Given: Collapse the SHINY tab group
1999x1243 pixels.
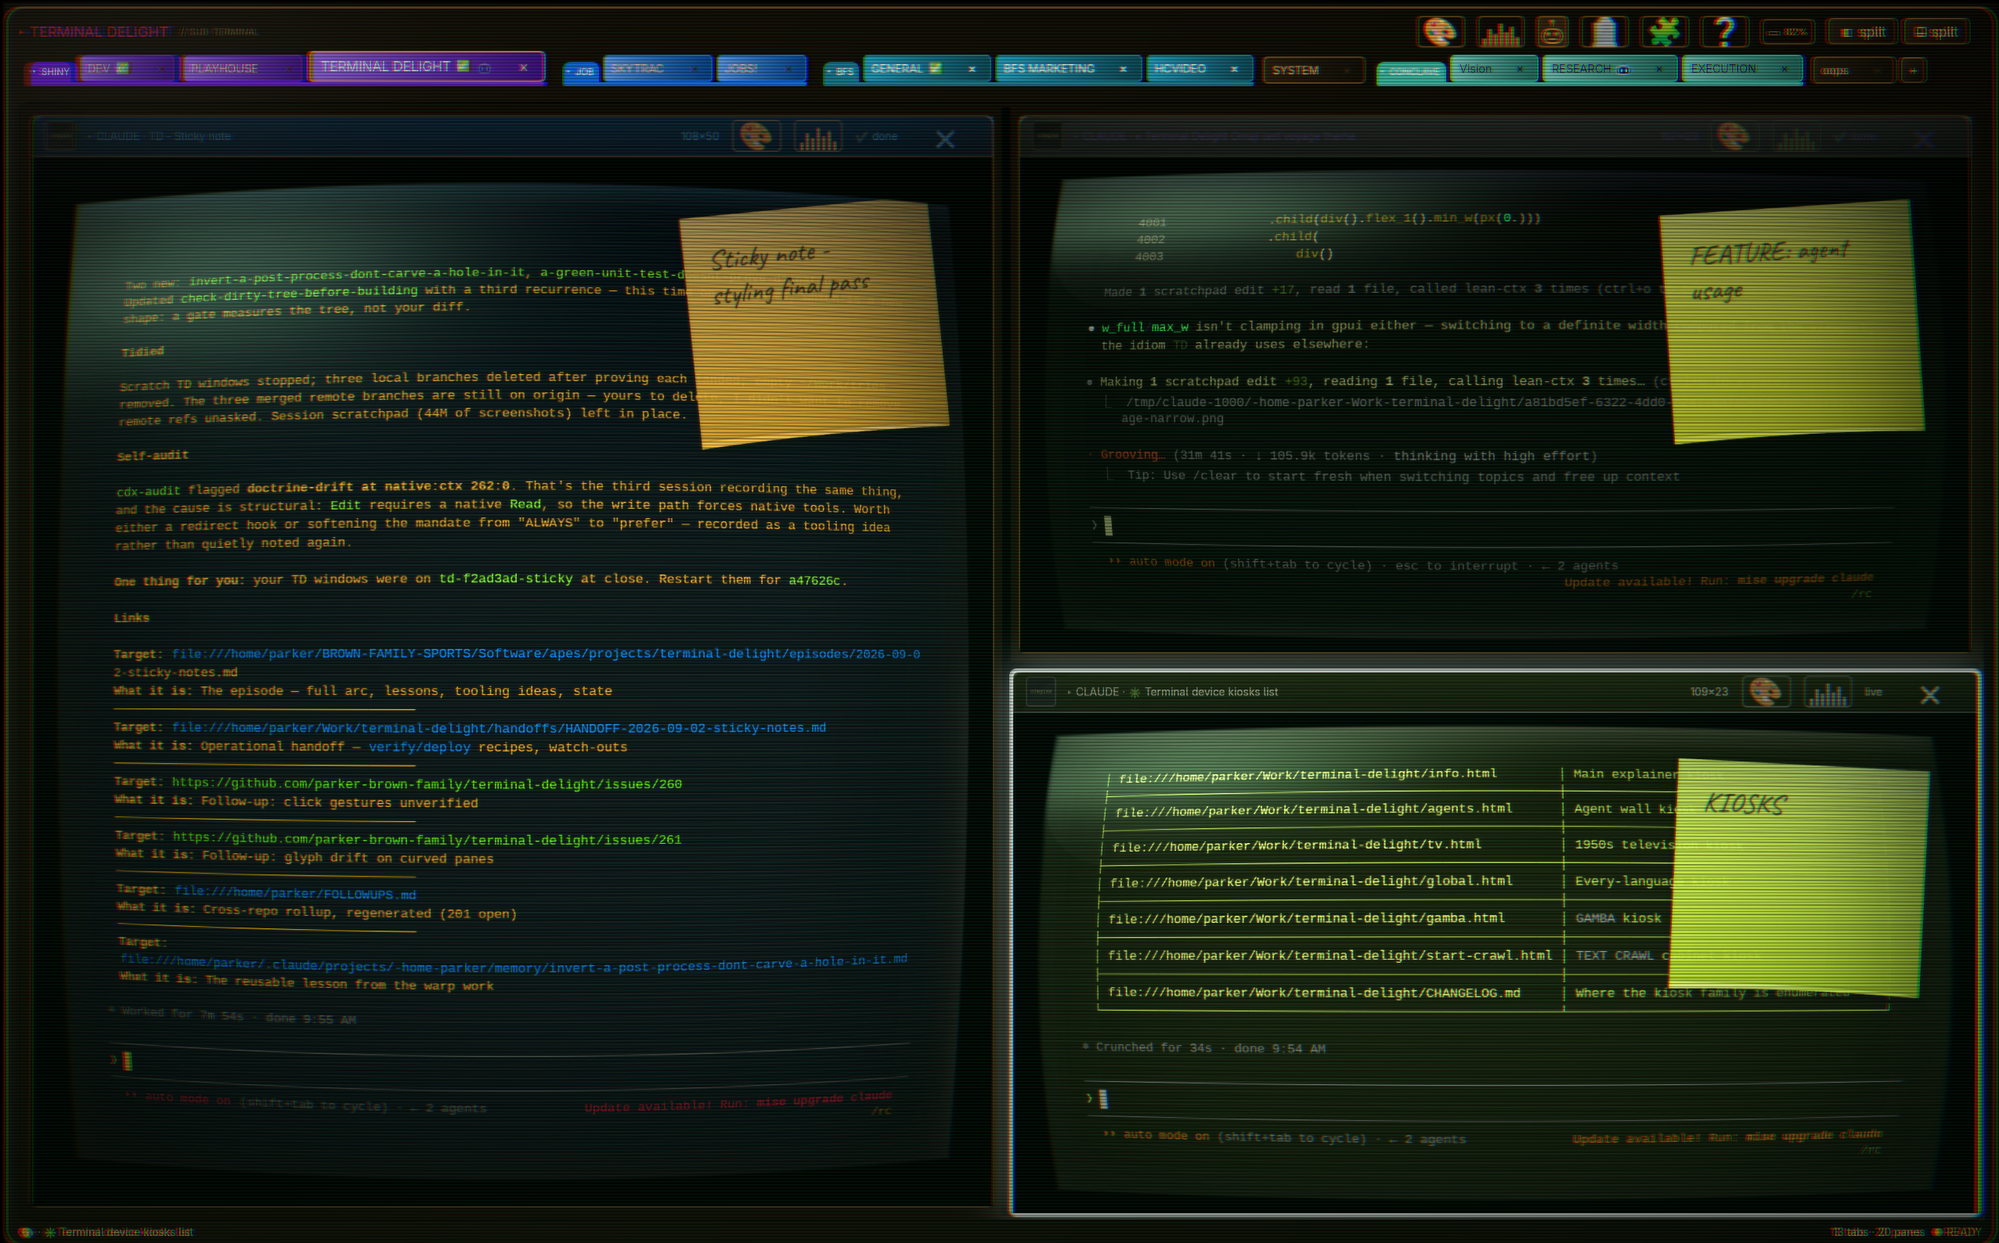Looking at the screenshot, I should pos(52,71).
